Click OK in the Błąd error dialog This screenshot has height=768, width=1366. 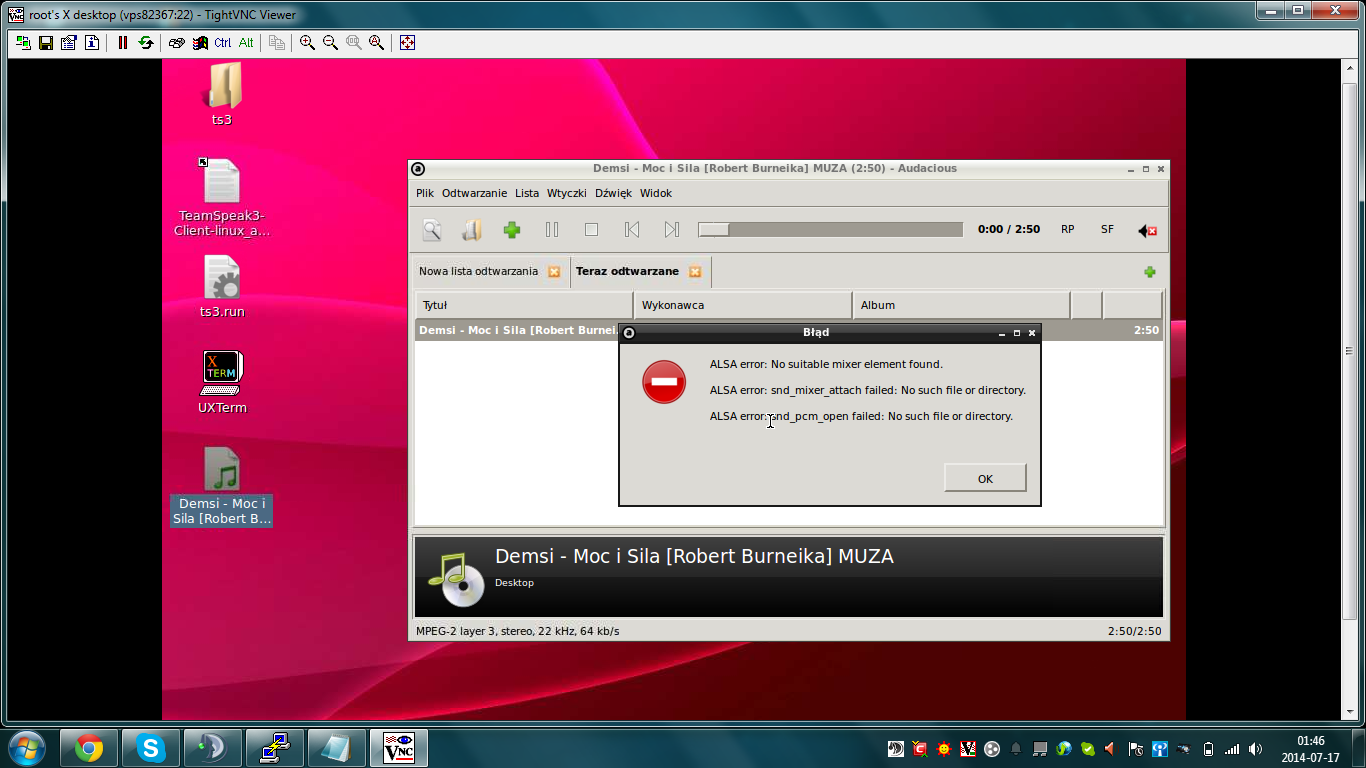coord(985,478)
